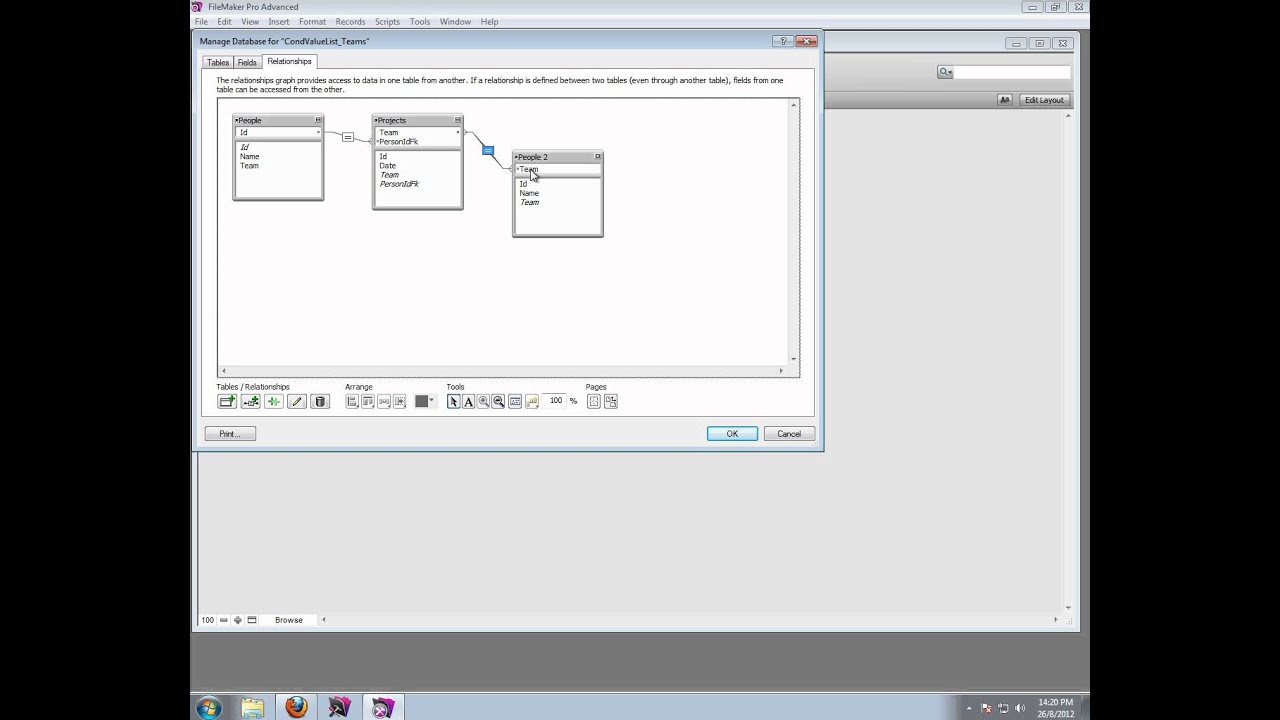Open the File menu

(x=201, y=22)
